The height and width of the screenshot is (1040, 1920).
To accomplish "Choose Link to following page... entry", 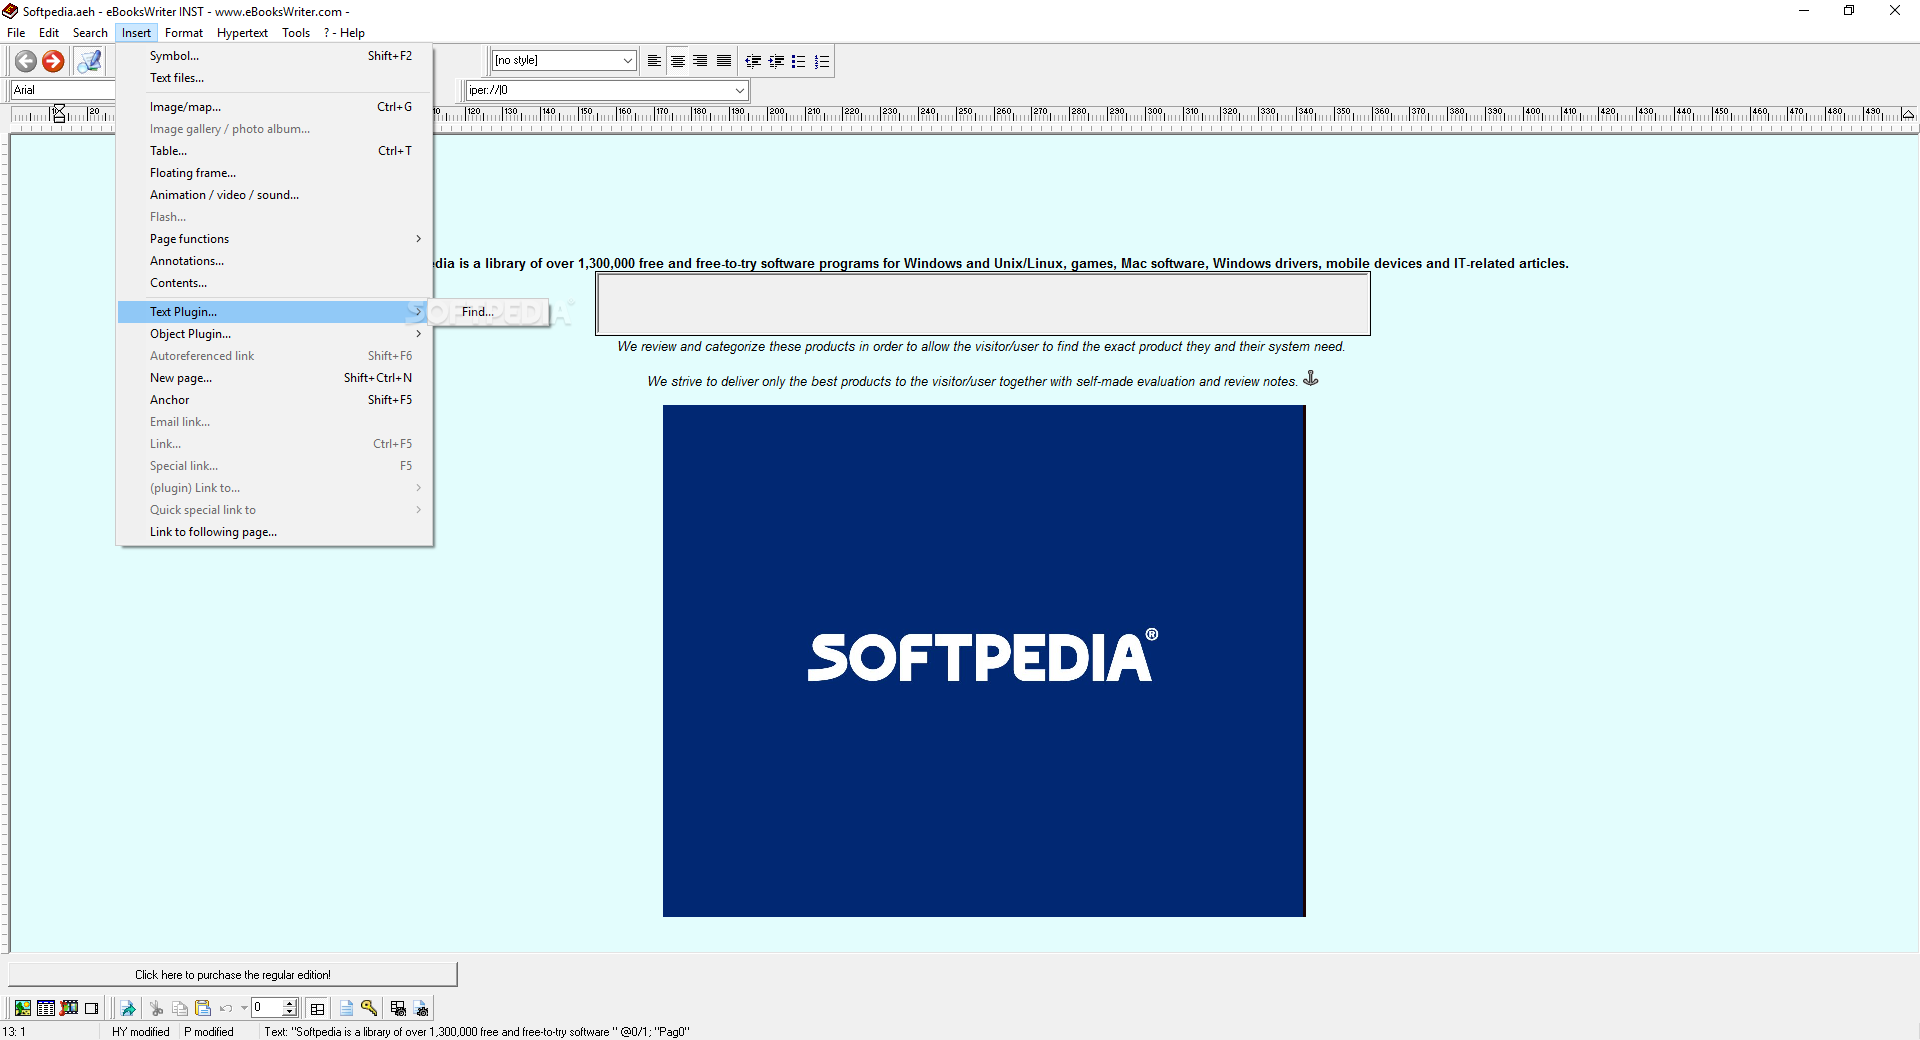I will pos(275,532).
